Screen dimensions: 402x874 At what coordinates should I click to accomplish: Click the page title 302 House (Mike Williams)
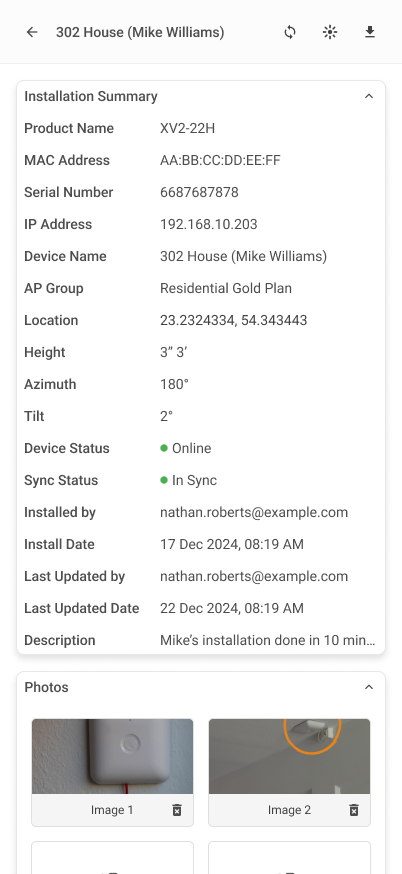140,32
